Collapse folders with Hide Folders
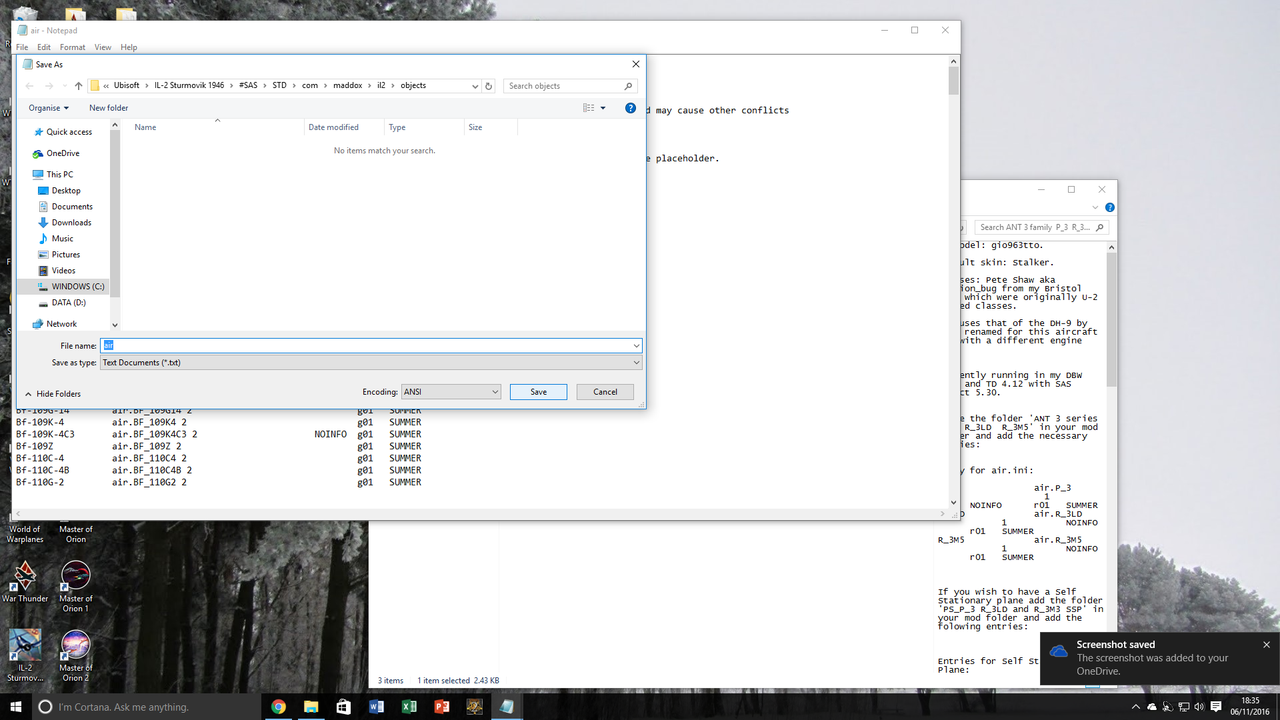This screenshot has width=1280, height=720. (x=52, y=394)
